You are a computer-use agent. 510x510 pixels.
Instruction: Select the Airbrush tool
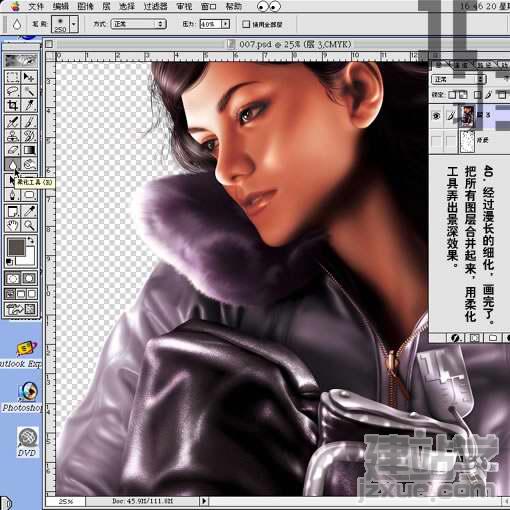coord(12,122)
